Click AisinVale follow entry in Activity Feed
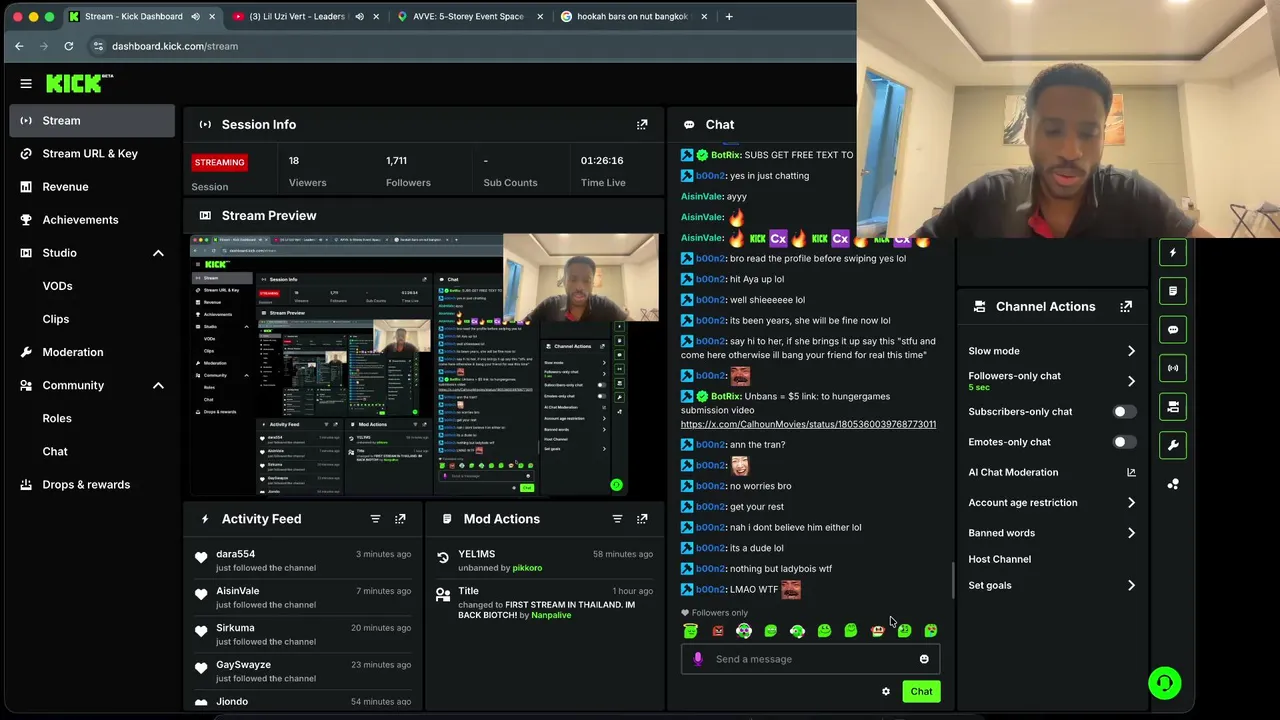Image resolution: width=1280 pixels, height=720 pixels. (x=303, y=597)
